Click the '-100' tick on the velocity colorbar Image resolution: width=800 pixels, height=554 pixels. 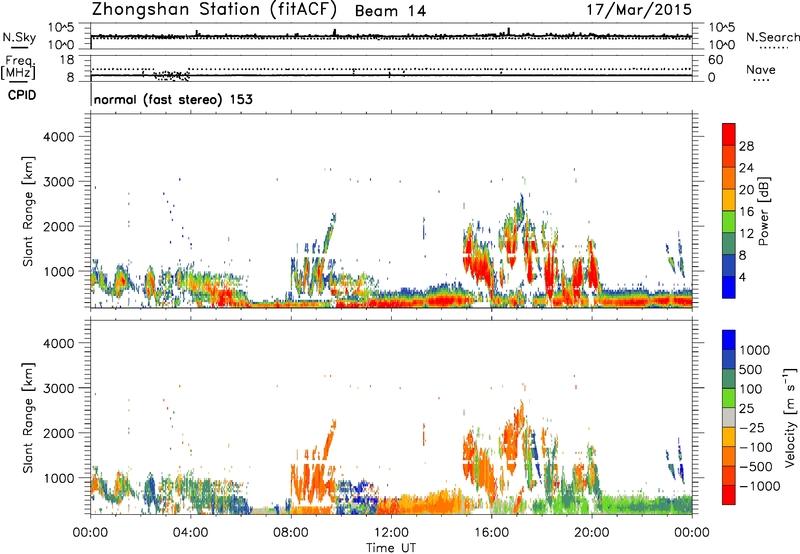pos(755,447)
